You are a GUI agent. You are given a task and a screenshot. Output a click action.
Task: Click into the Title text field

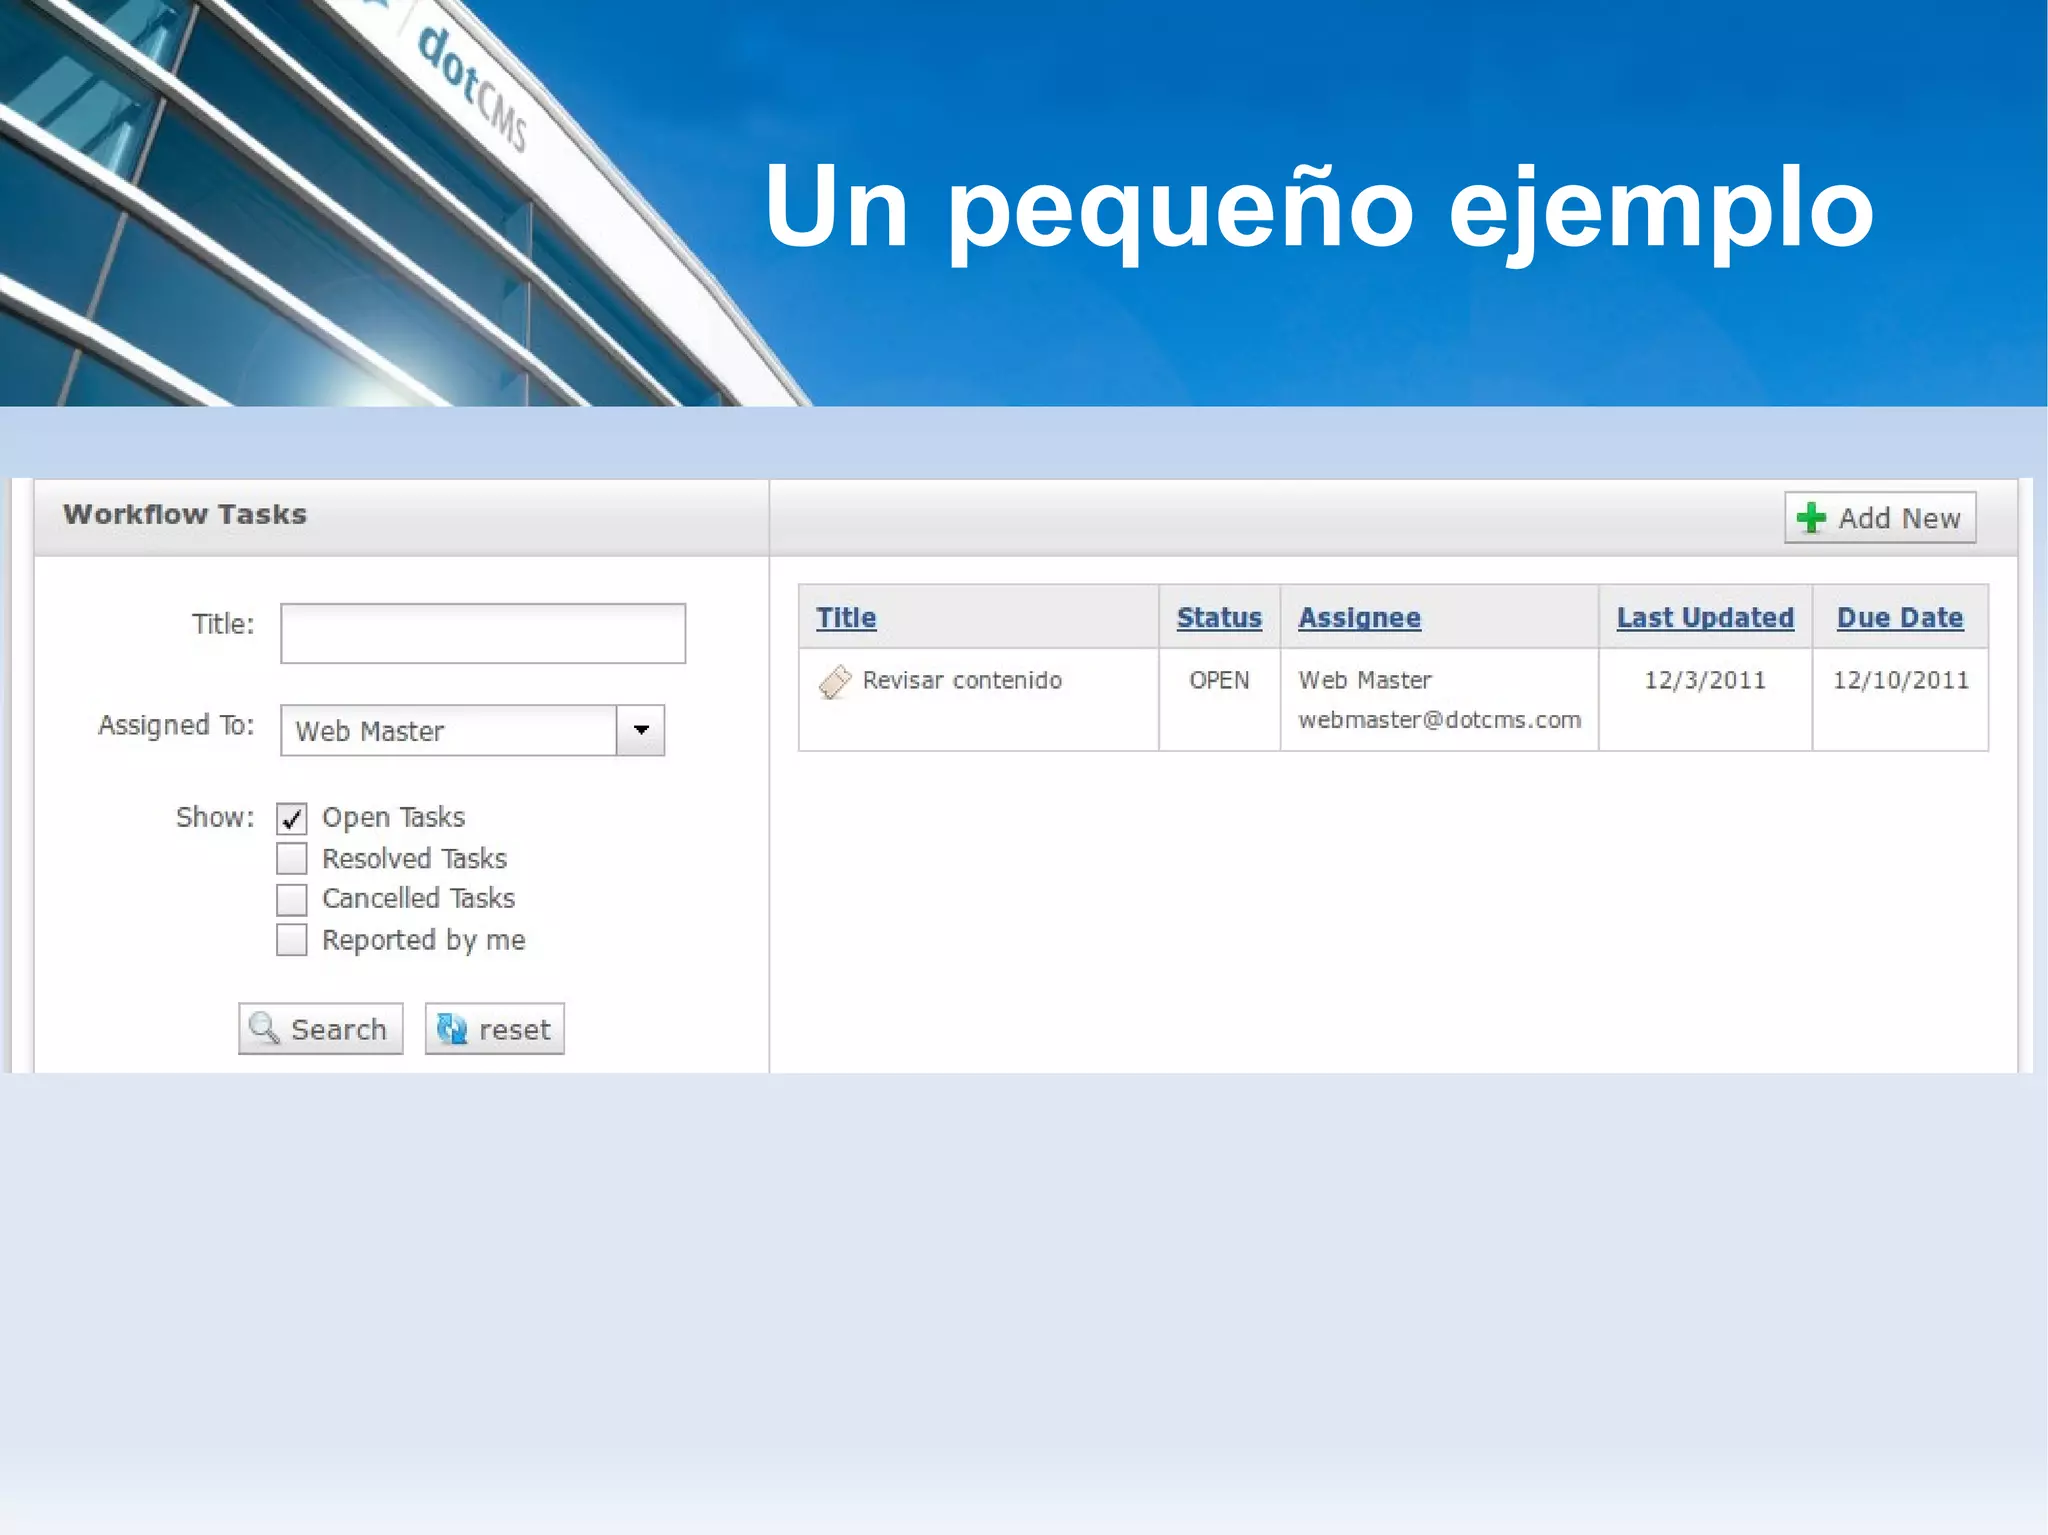(x=483, y=633)
